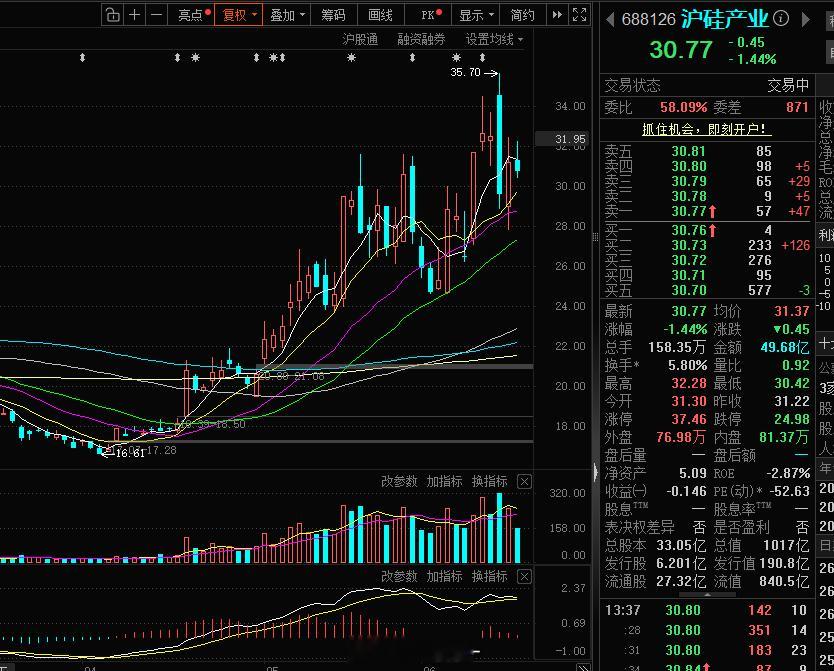
Task: Open info icon beside 沪硅产业
Action: 781,19
